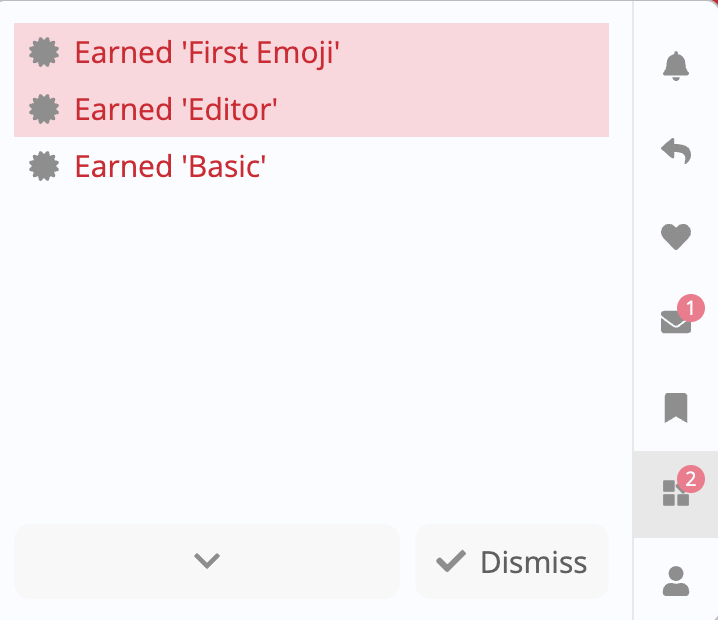This screenshot has height=620, width=718.
Task: Click the highlighted unread notifications area
Action: 311,80
